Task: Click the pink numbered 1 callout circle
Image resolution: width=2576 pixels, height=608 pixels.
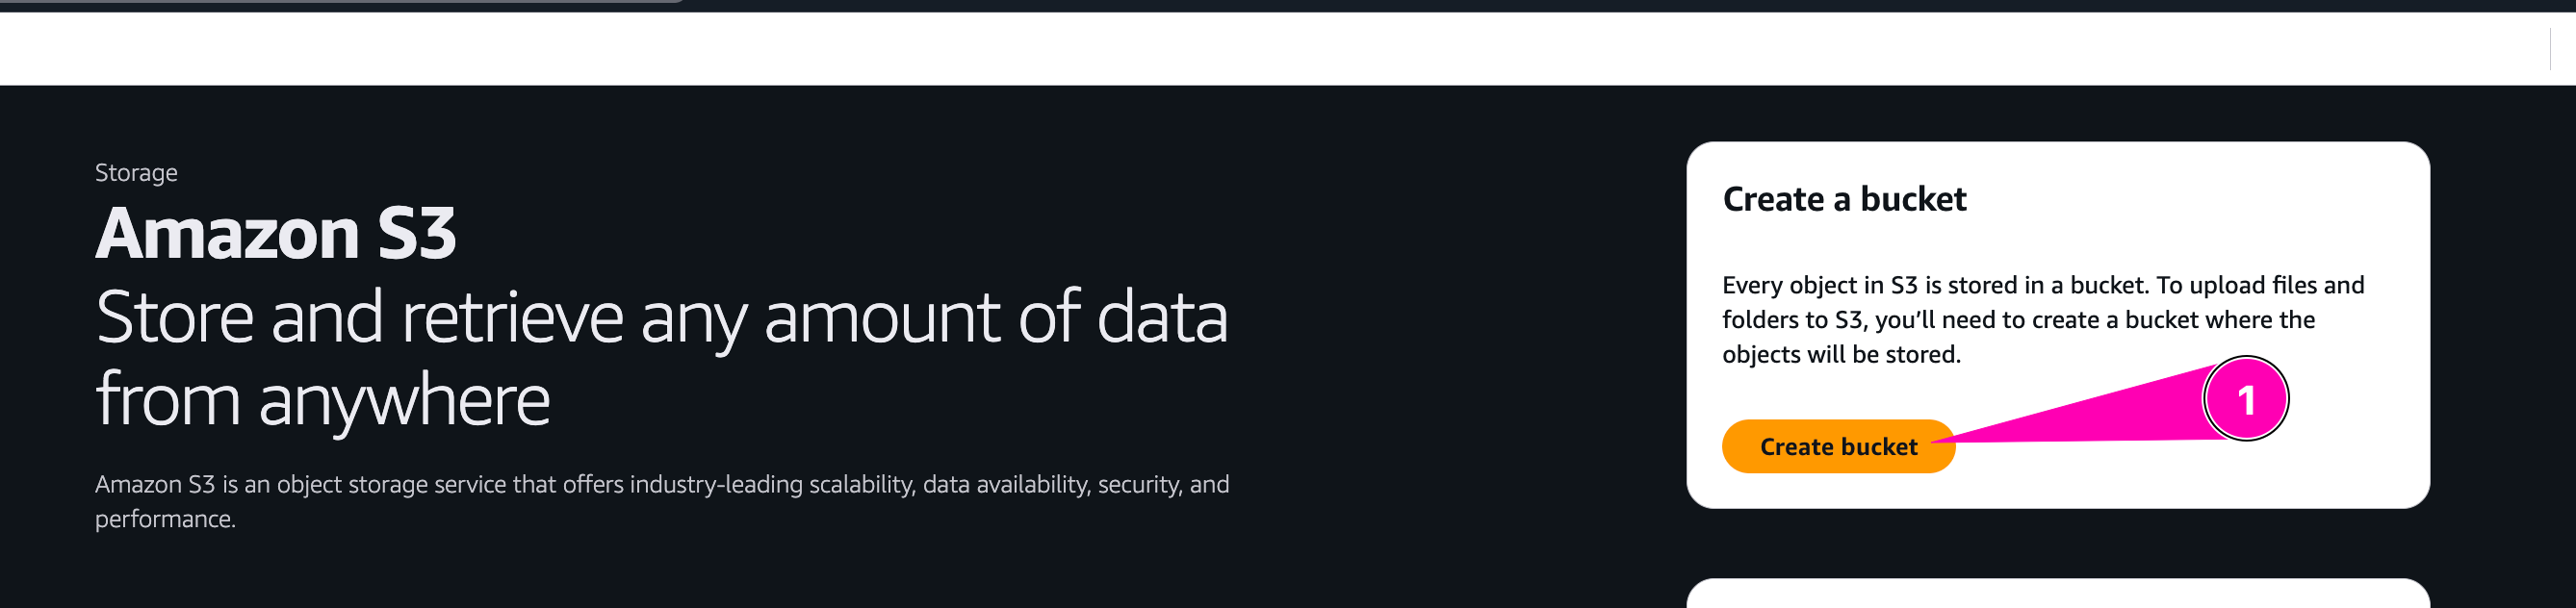Action: 2245,399
